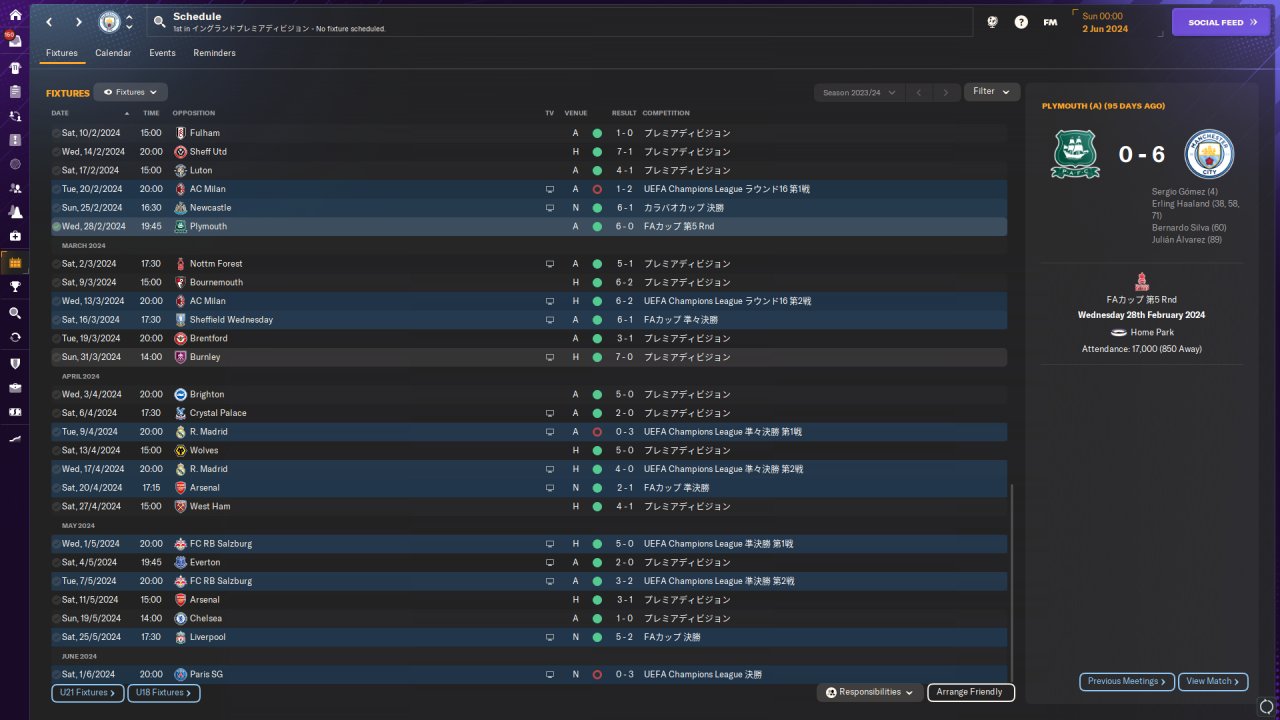The height and width of the screenshot is (720, 1280).
Task: Click the Opposition column header
Action: (x=193, y=113)
